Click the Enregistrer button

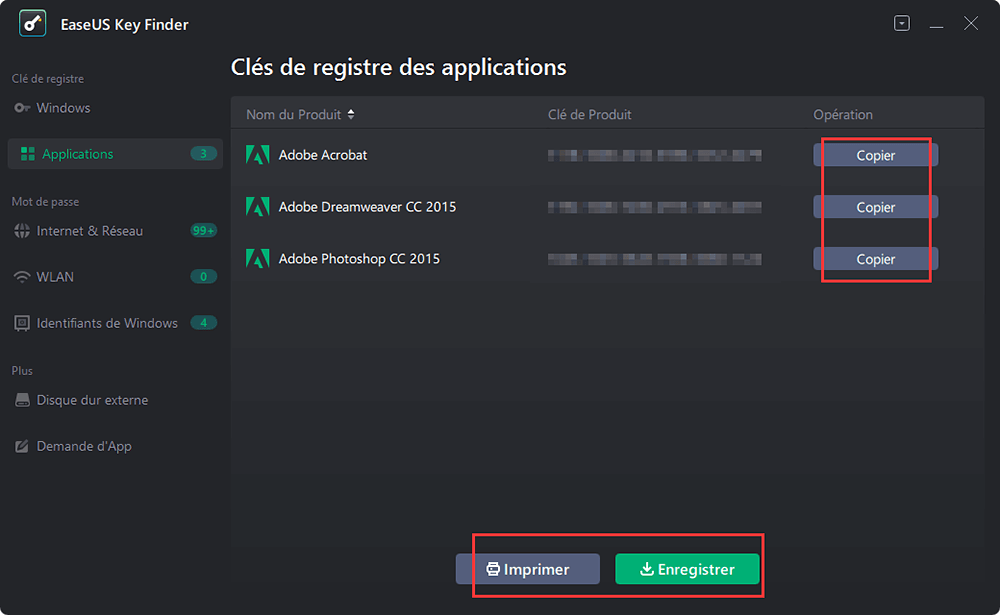click(687, 569)
